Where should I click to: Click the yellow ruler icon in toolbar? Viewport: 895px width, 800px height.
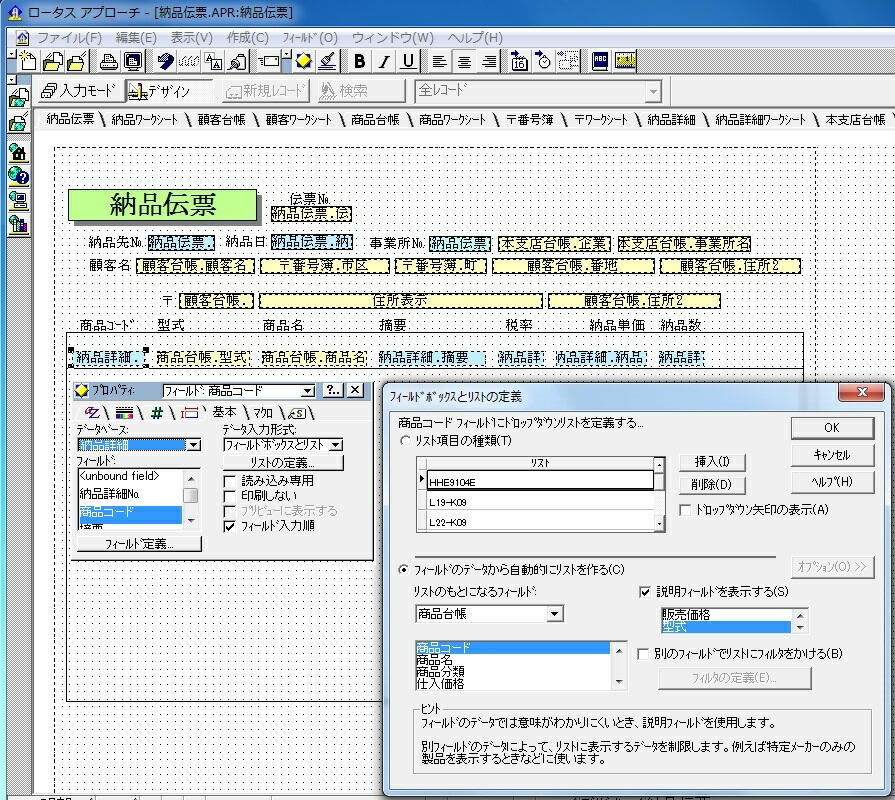point(625,61)
